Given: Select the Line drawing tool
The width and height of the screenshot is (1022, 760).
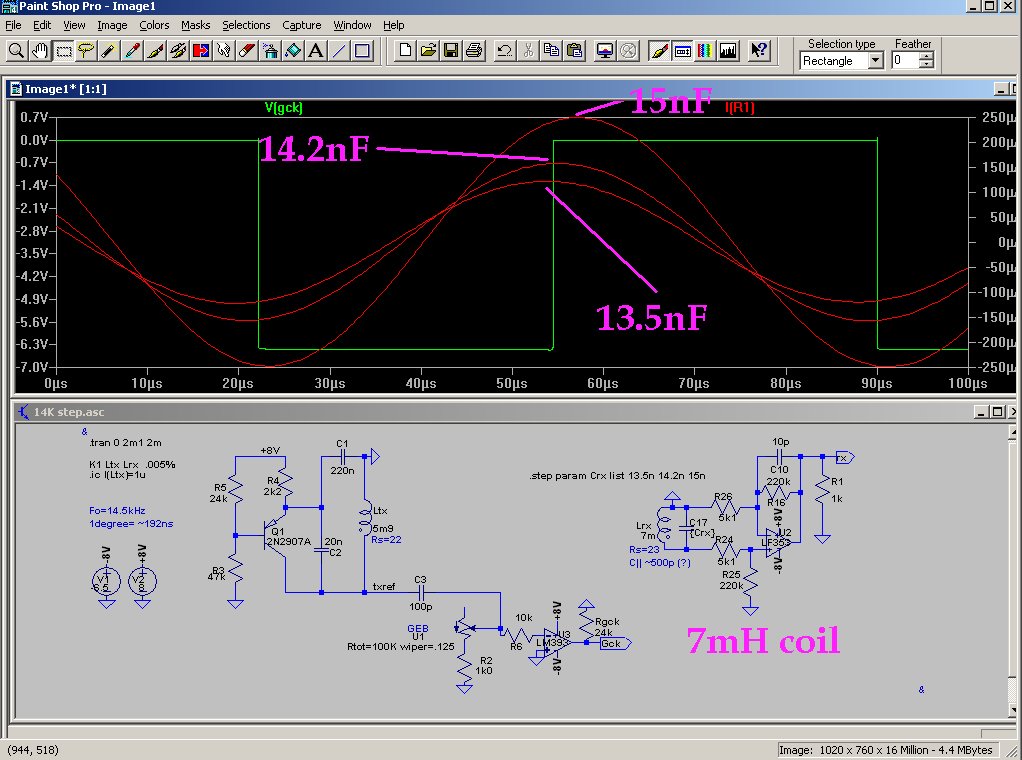Looking at the screenshot, I should tap(340, 50).
